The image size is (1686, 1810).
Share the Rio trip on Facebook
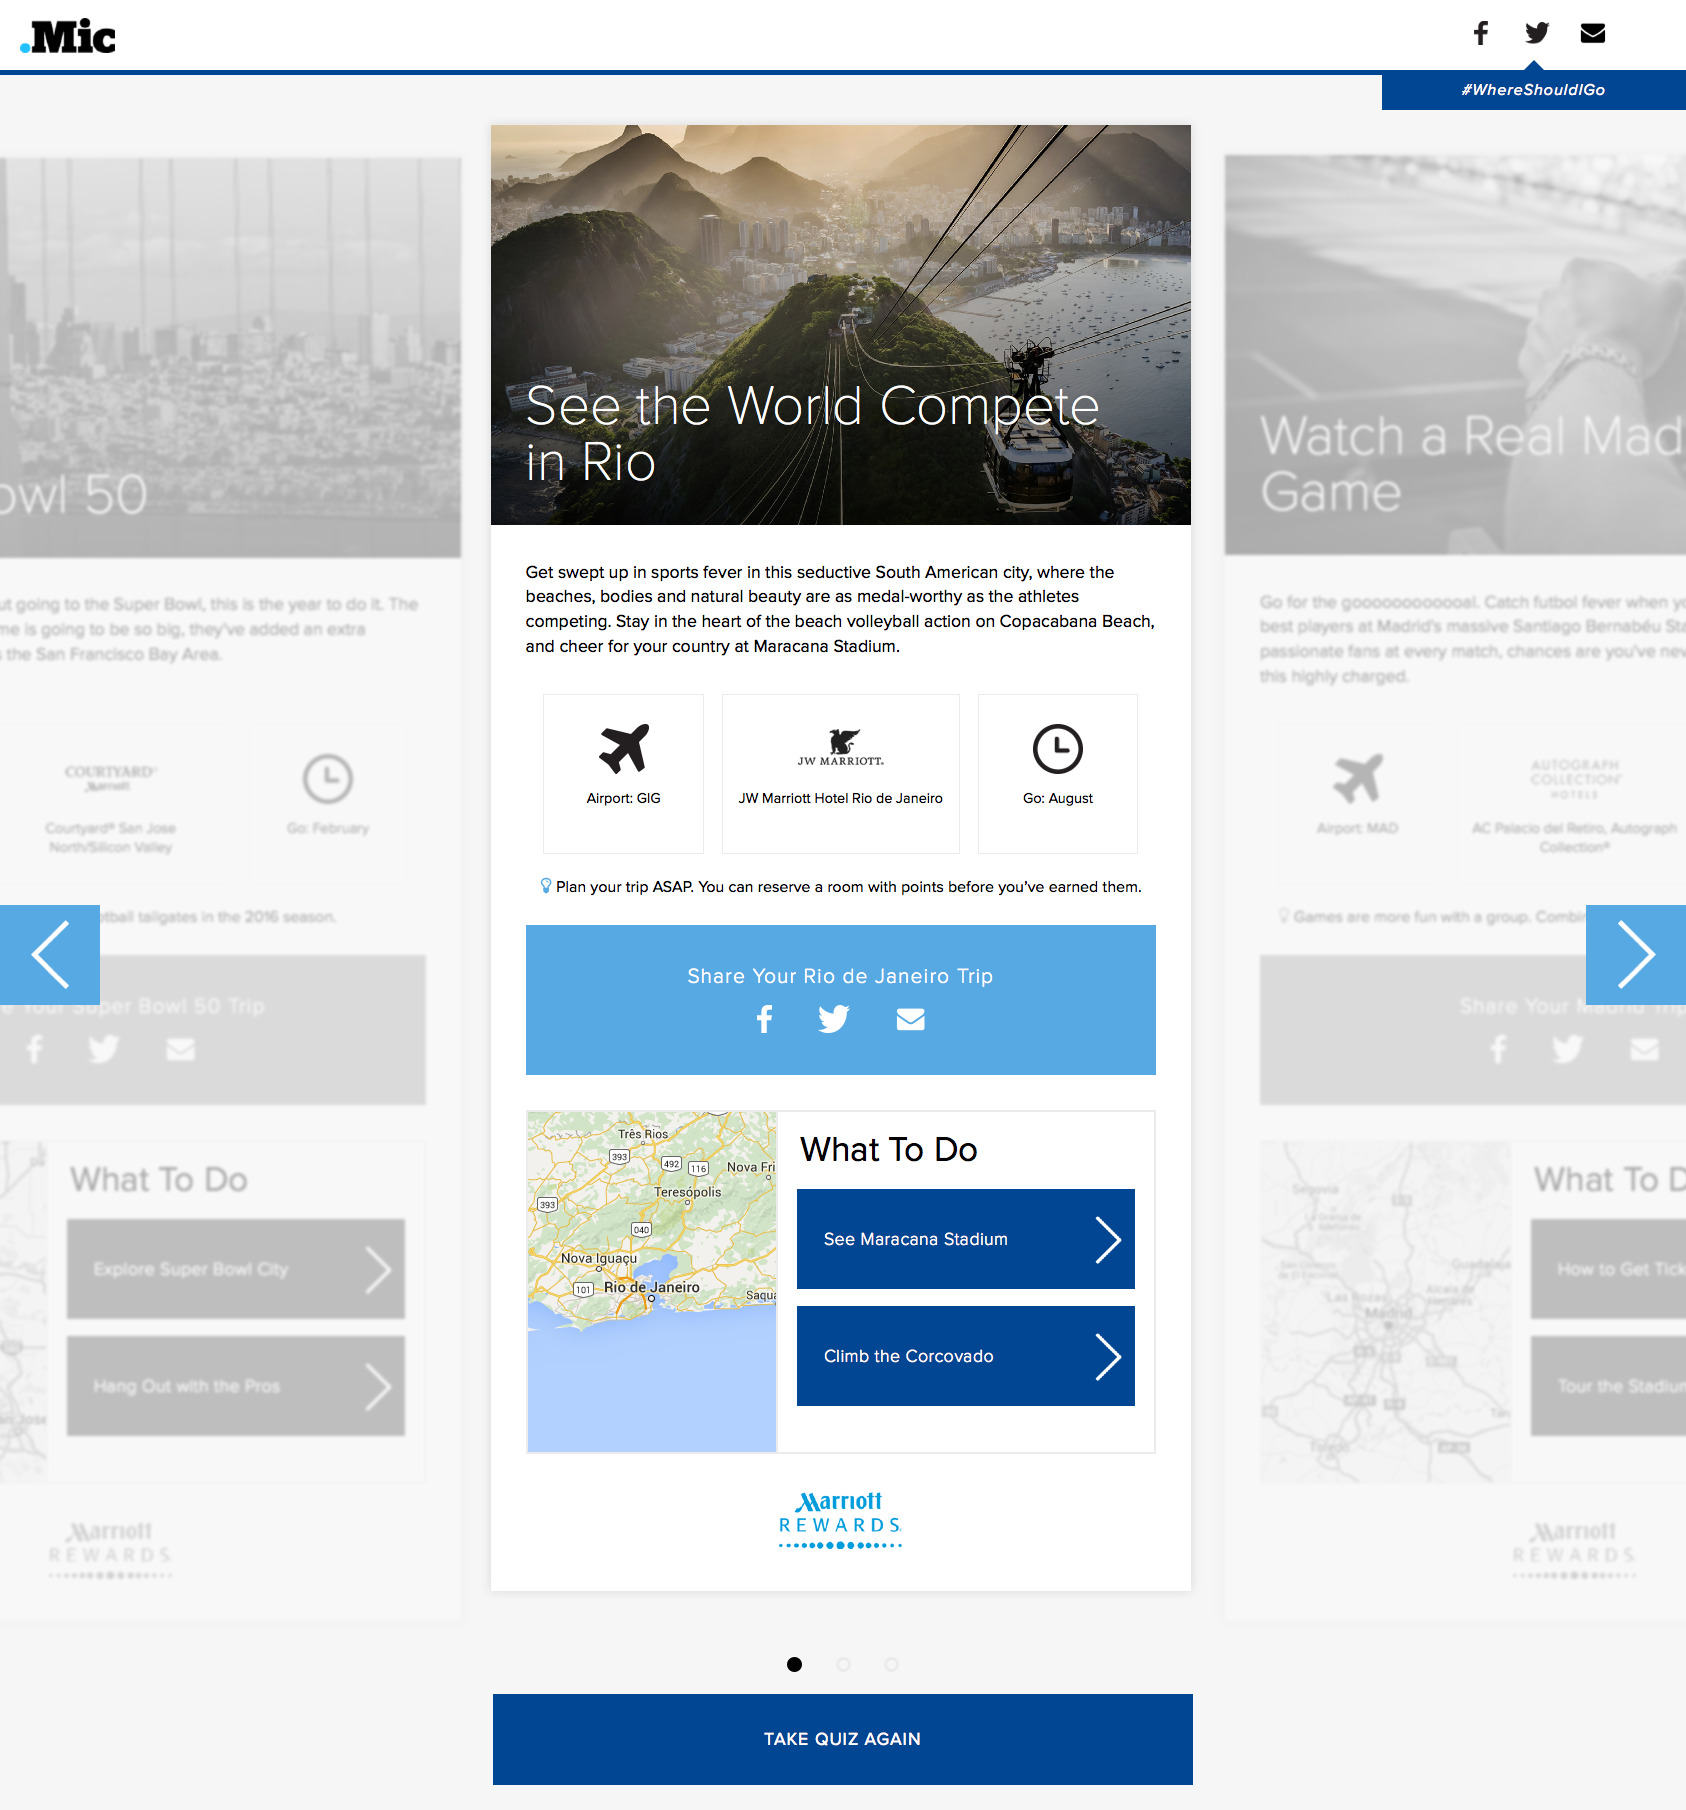click(x=765, y=1019)
